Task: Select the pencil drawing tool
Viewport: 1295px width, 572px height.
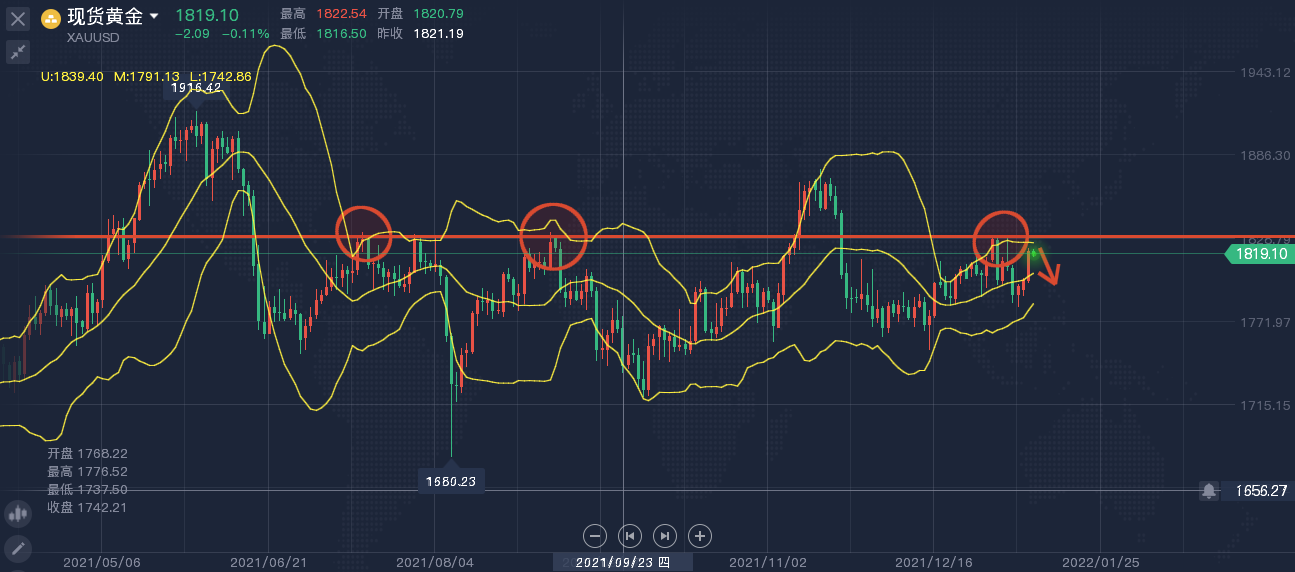Action: click(17, 548)
